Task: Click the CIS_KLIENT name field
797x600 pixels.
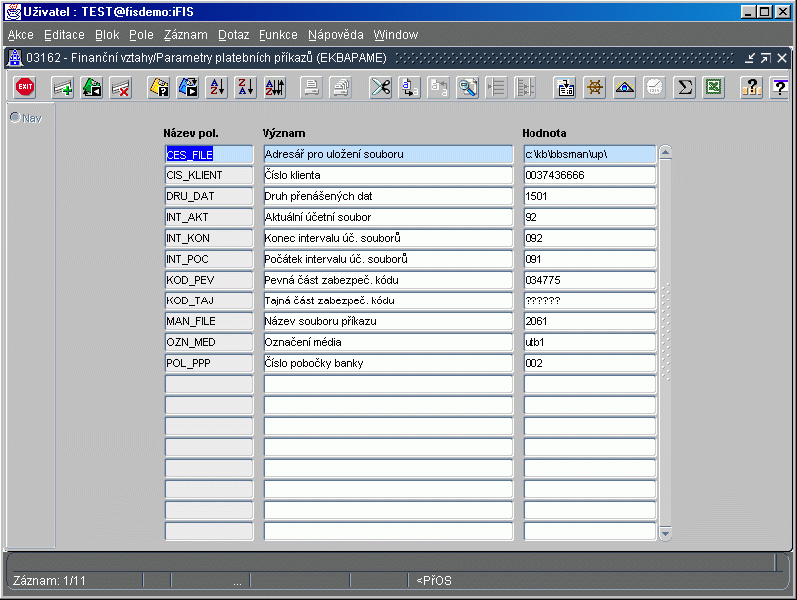Action: coord(209,175)
